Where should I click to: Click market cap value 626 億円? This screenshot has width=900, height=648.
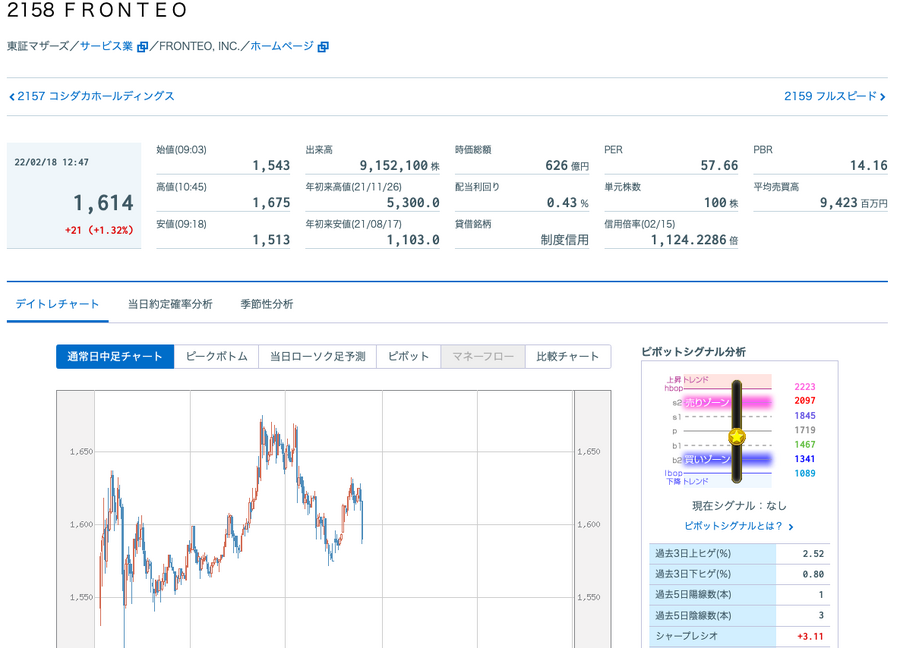[567, 166]
